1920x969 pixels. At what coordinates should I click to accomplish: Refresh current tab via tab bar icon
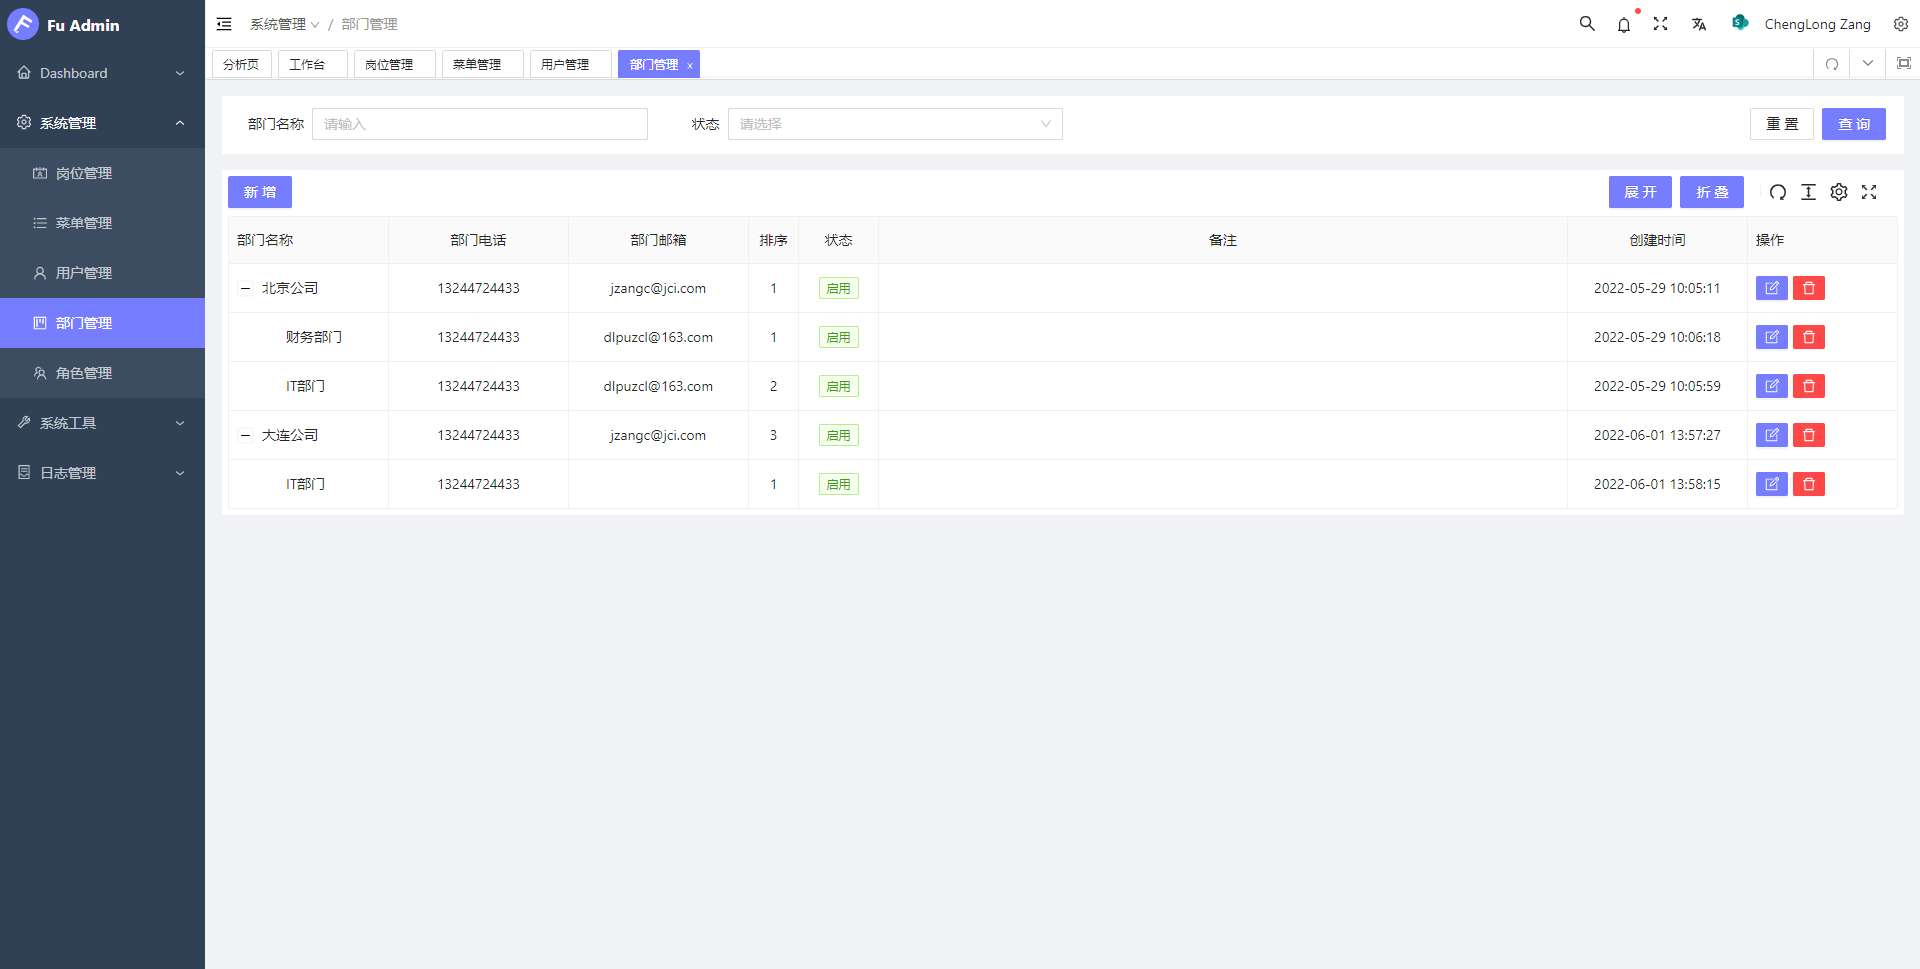click(1832, 64)
